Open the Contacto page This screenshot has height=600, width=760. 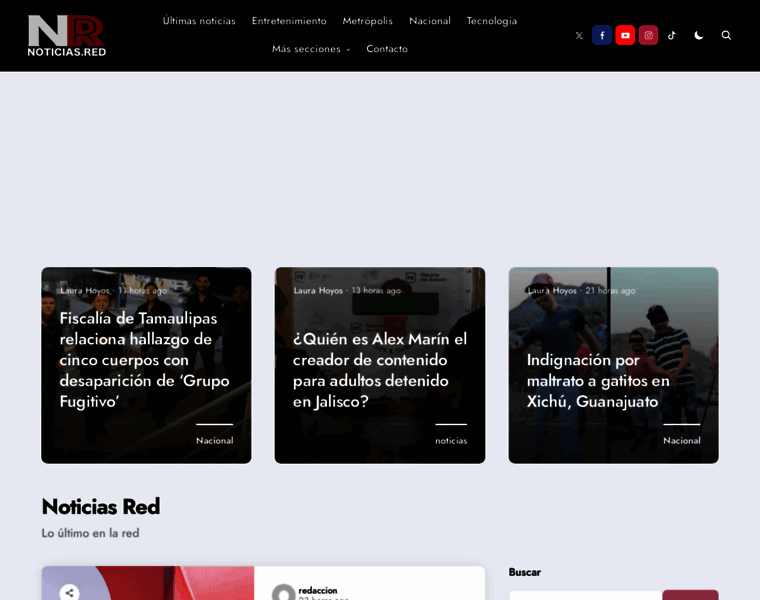coord(387,49)
